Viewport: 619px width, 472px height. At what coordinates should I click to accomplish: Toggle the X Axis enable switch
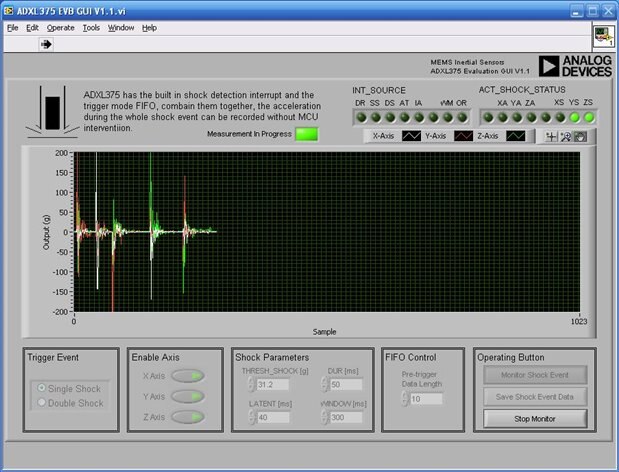point(187,376)
